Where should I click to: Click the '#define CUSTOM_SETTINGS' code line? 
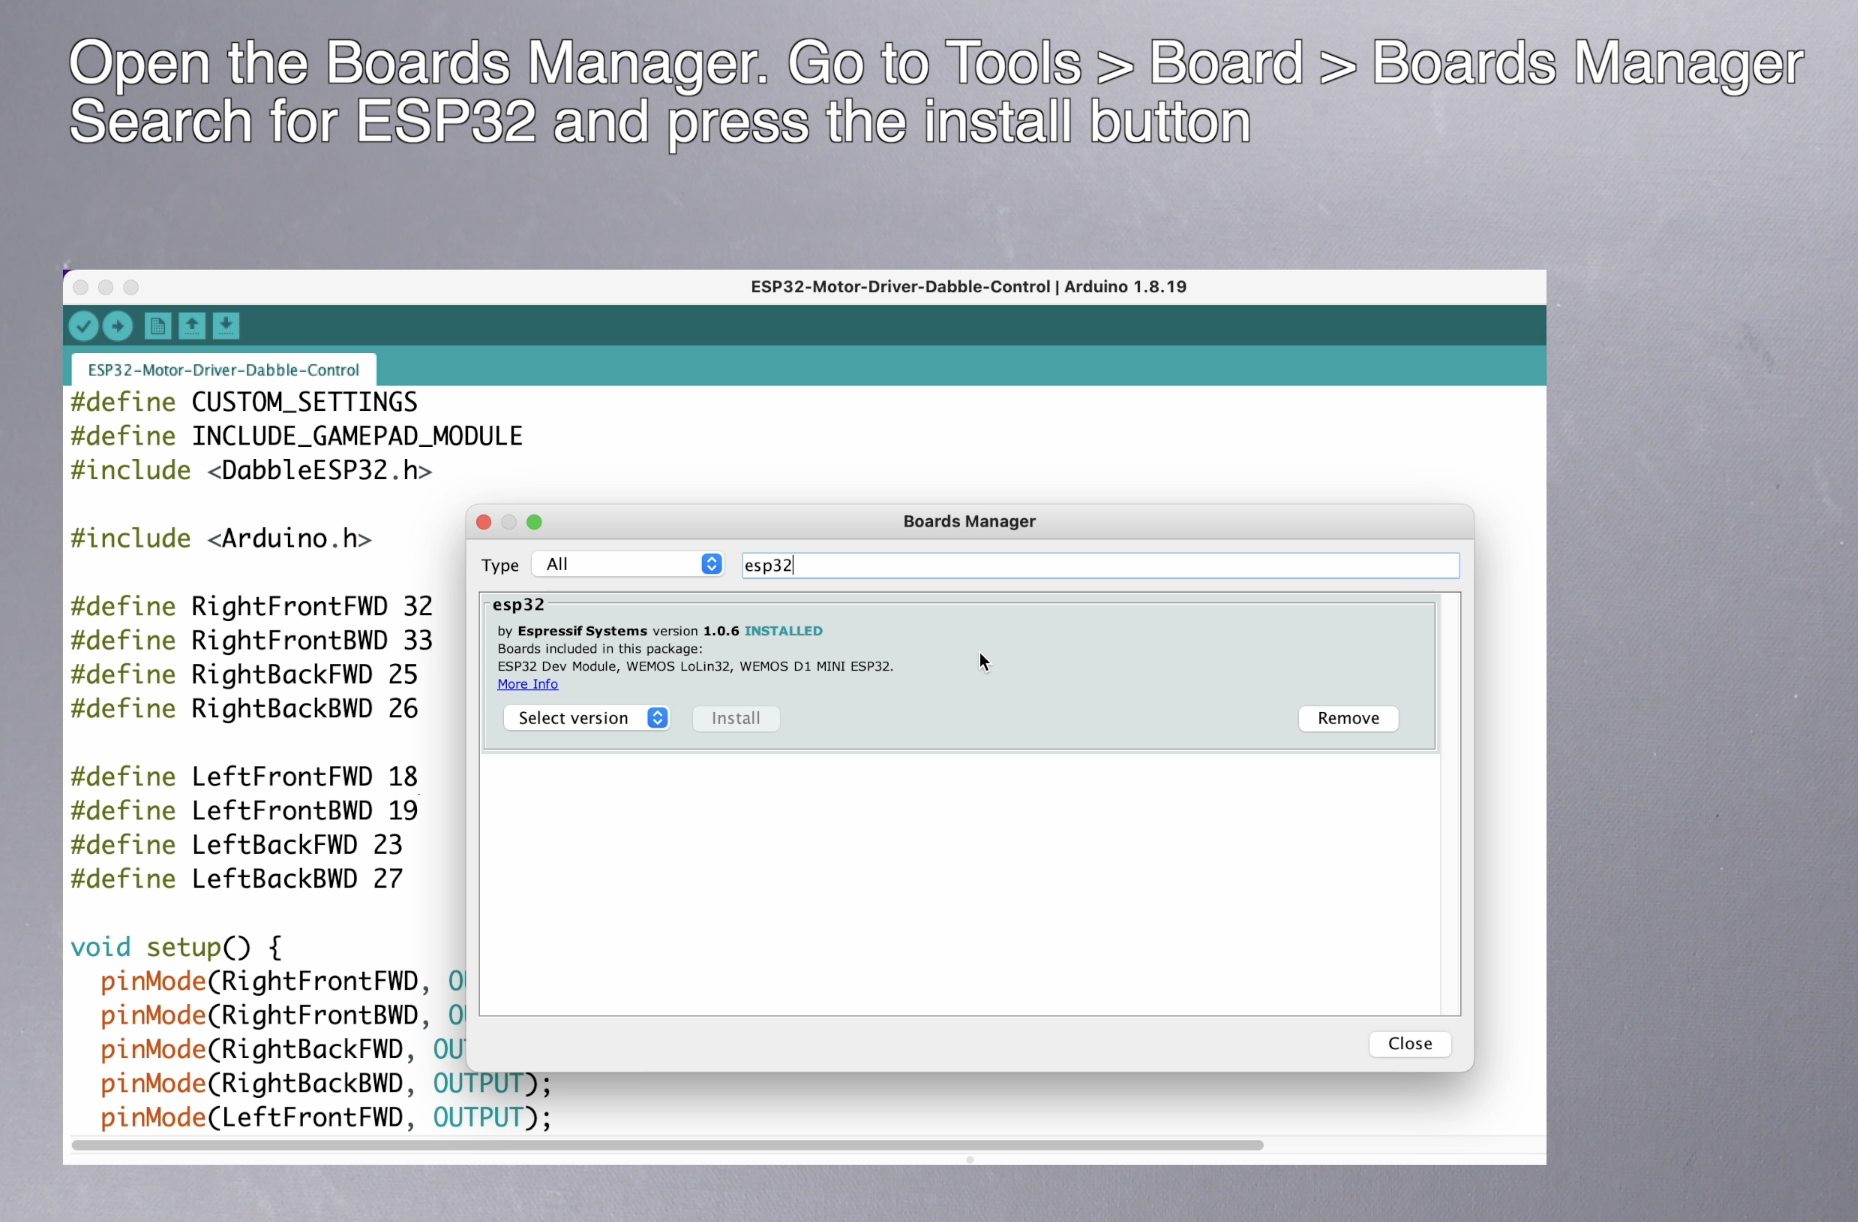coord(244,402)
